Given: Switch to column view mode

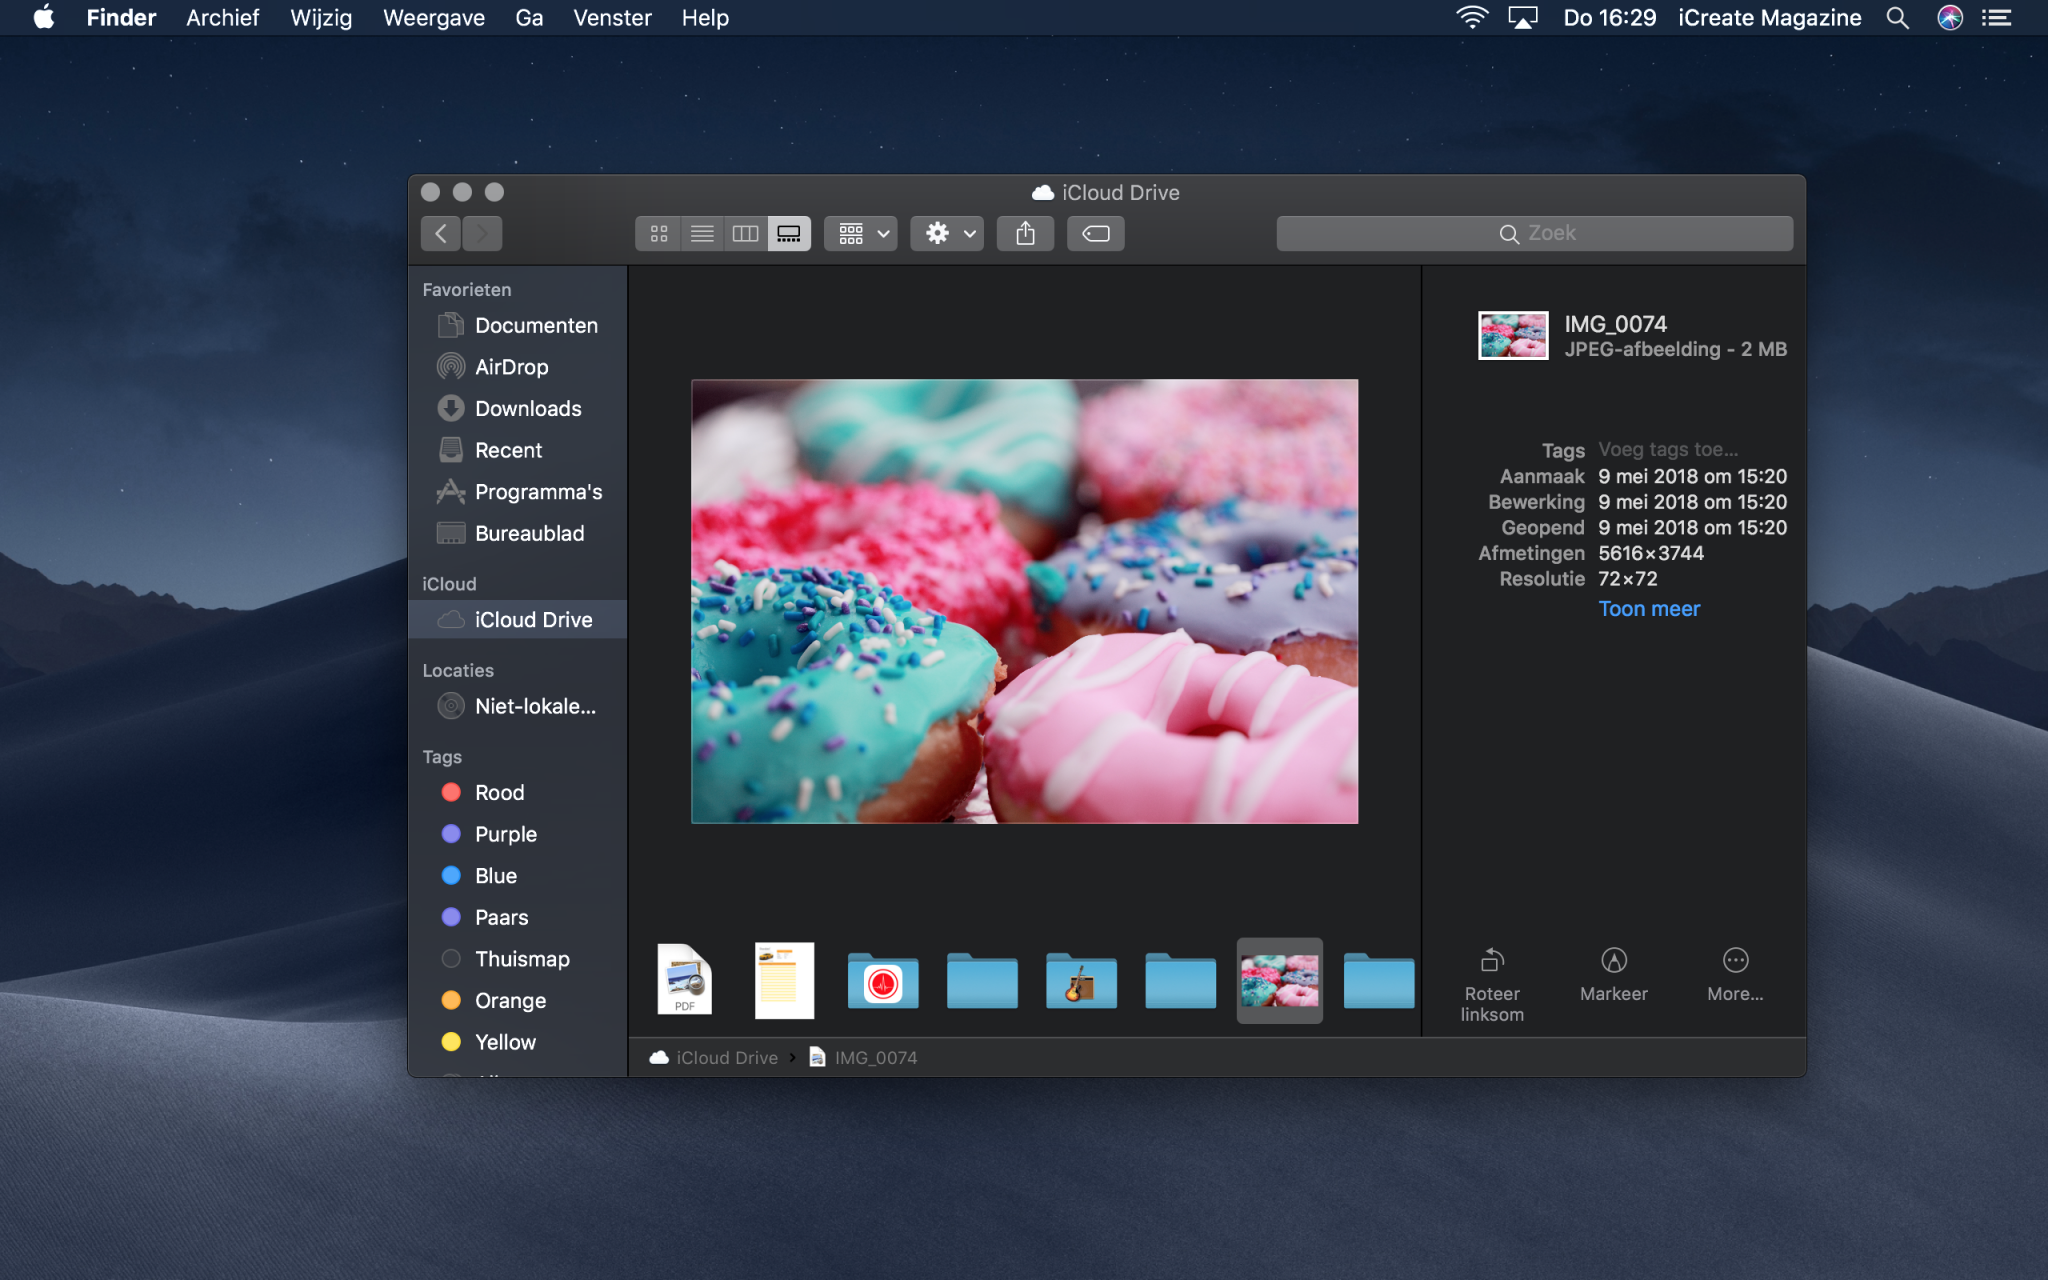Looking at the screenshot, I should pyautogui.click(x=745, y=234).
